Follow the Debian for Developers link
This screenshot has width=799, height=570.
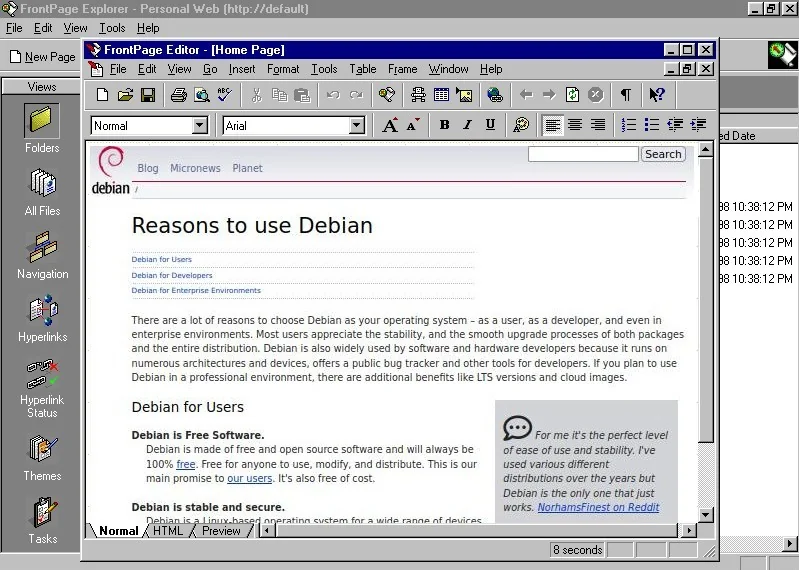click(x=172, y=275)
